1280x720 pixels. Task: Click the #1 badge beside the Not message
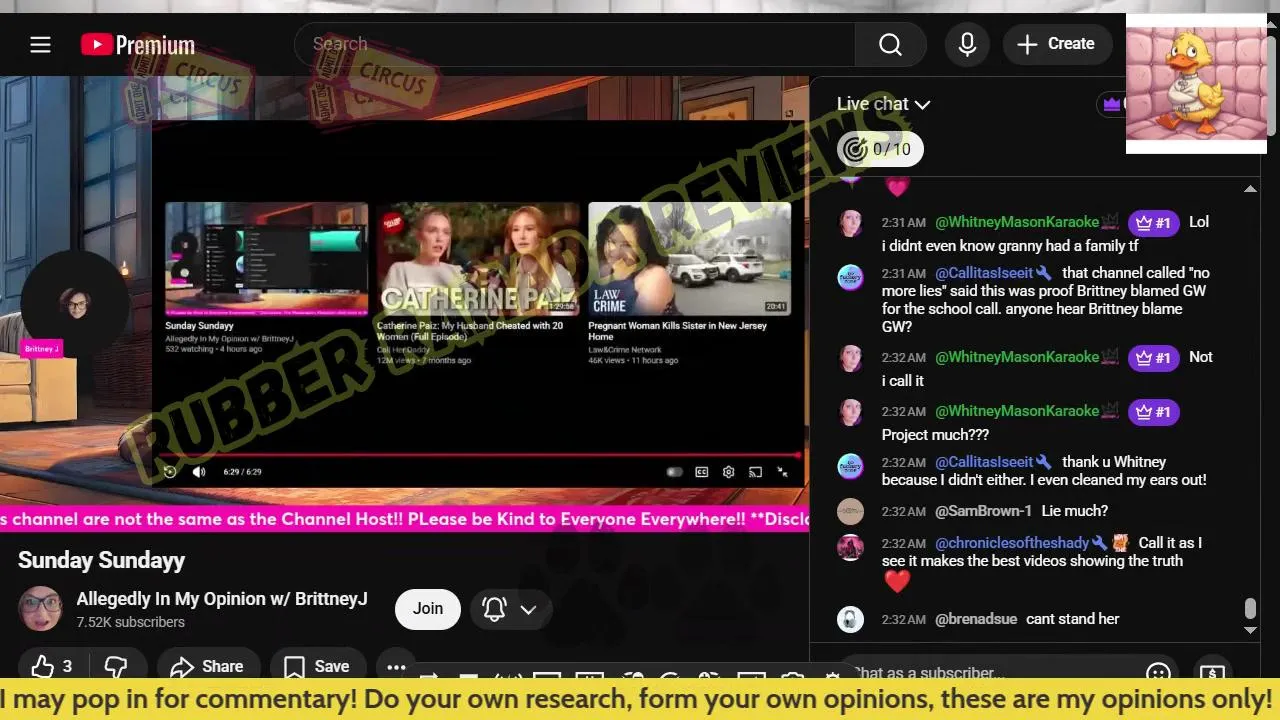click(x=1153, y=358)
